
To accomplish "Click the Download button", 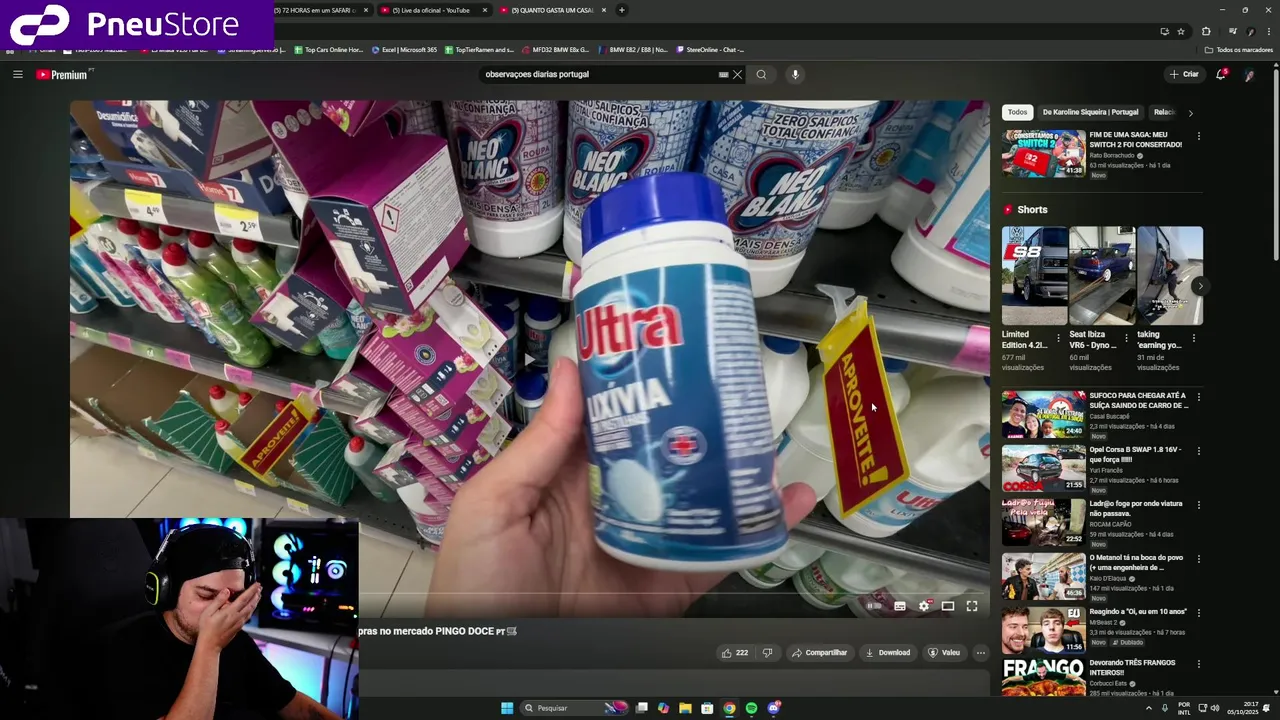I will pyautogui.click(x=888, y=653).
